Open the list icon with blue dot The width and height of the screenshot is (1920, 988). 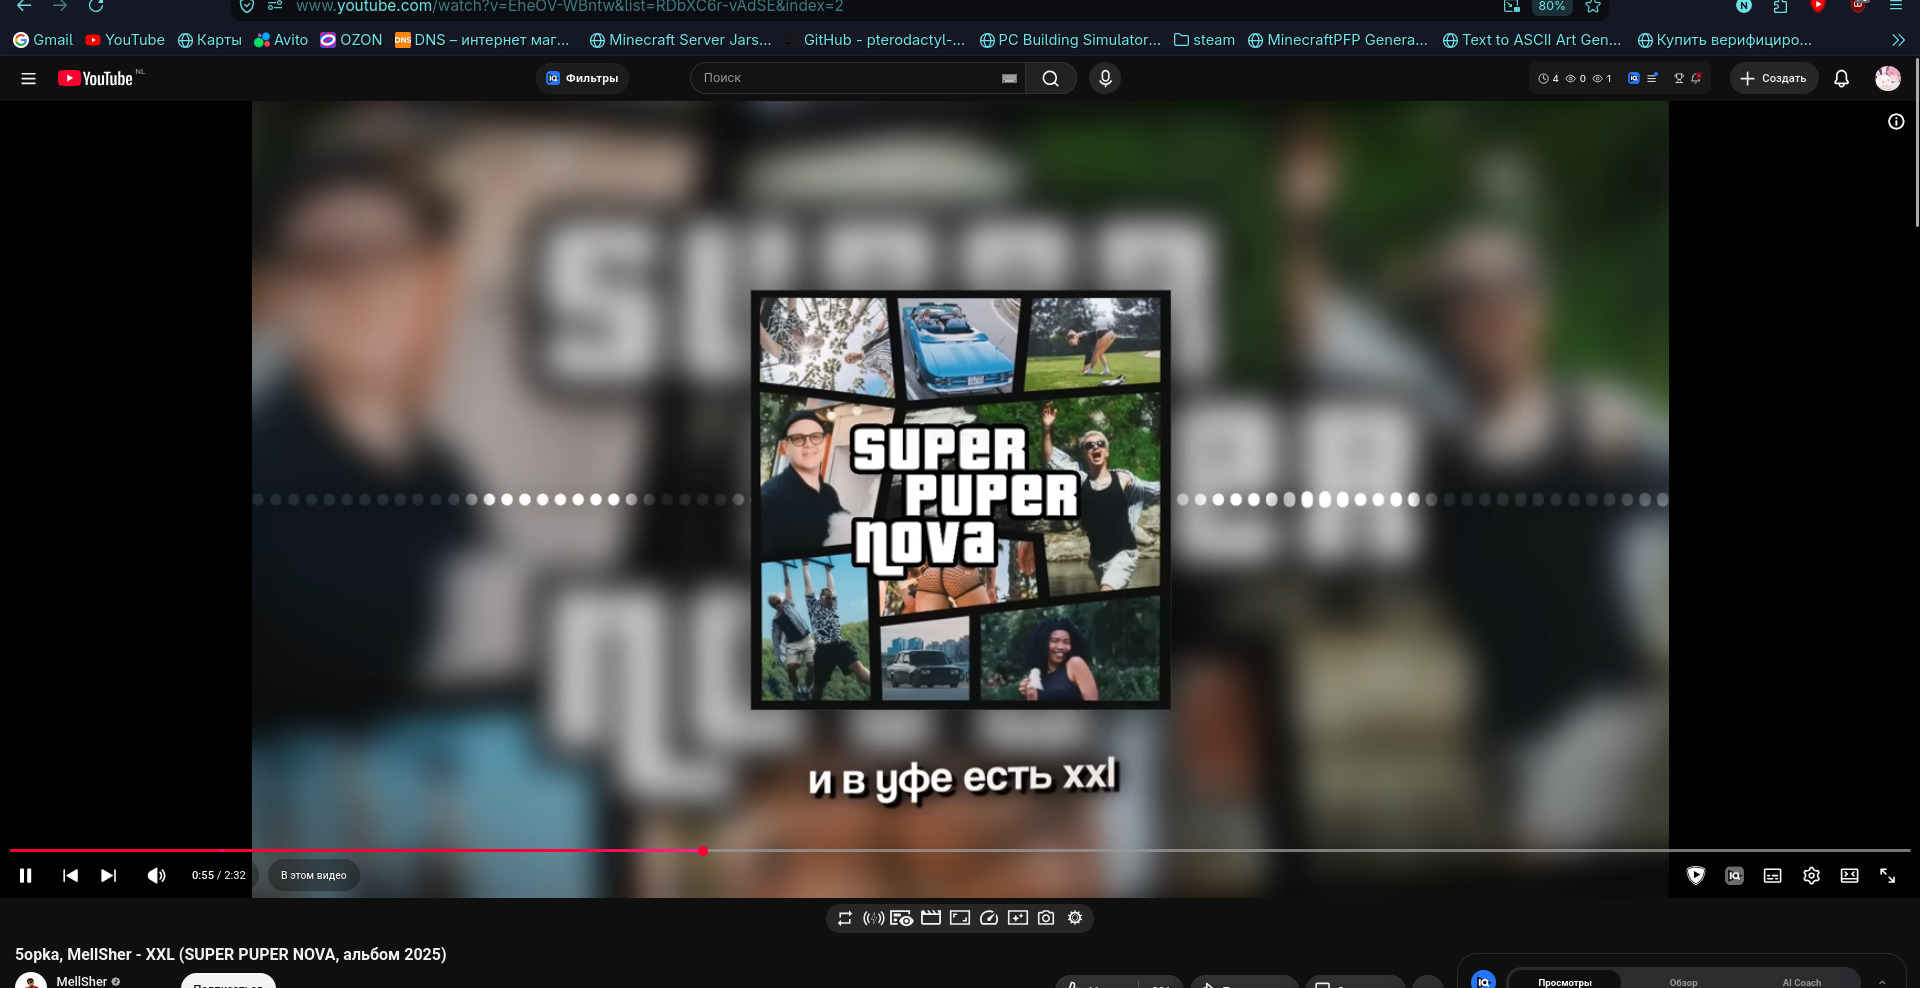point(1652,78)
